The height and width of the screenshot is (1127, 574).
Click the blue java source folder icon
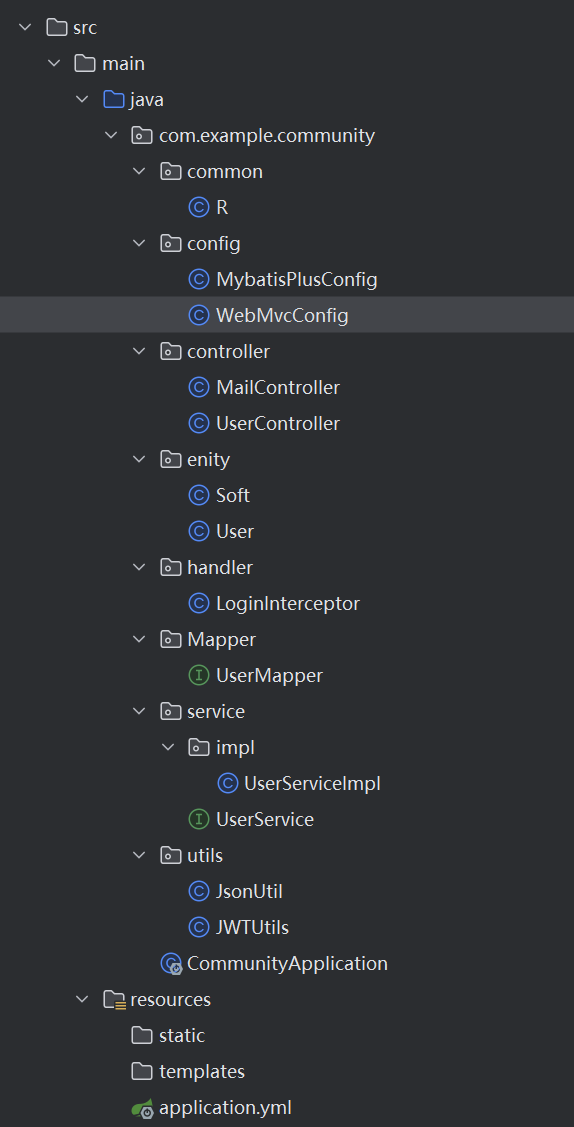114,99
